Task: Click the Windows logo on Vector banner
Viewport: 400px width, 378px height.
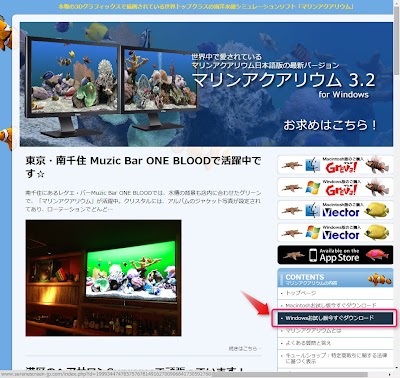Action: pyautogui.click(x=313, y=233)
